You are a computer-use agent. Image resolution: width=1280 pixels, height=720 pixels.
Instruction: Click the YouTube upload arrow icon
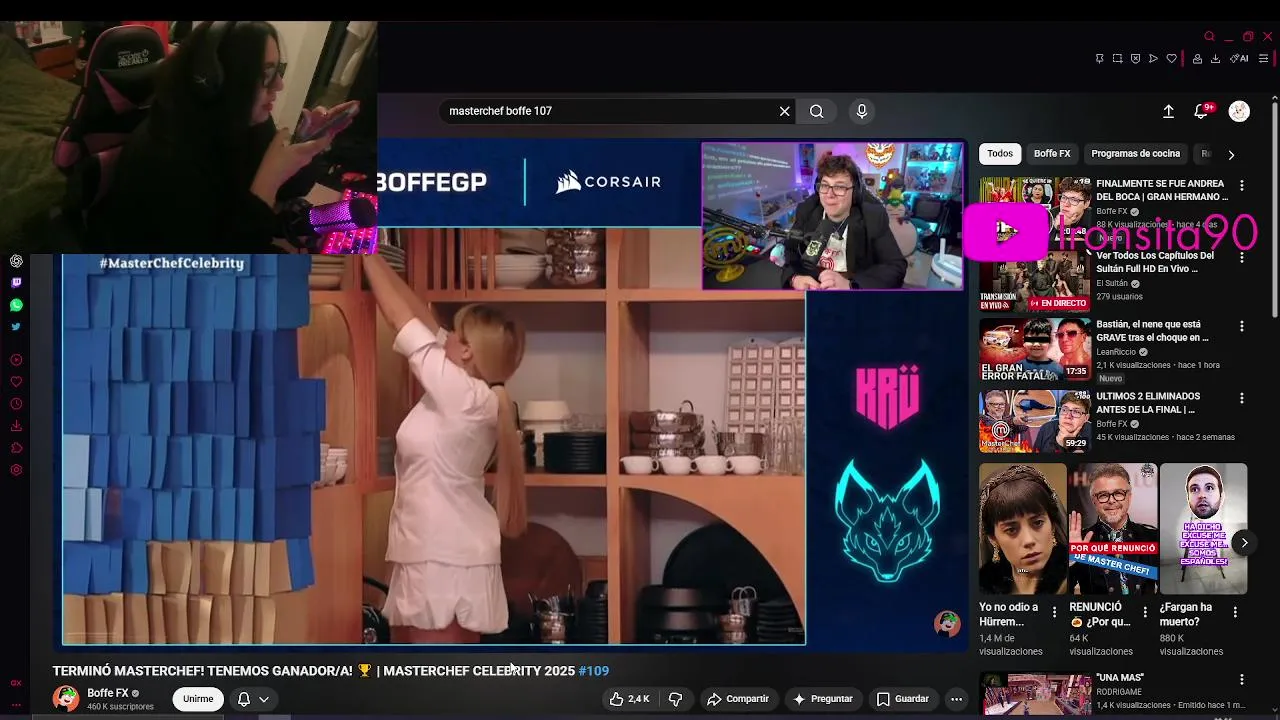click(x=1168, y=111)
